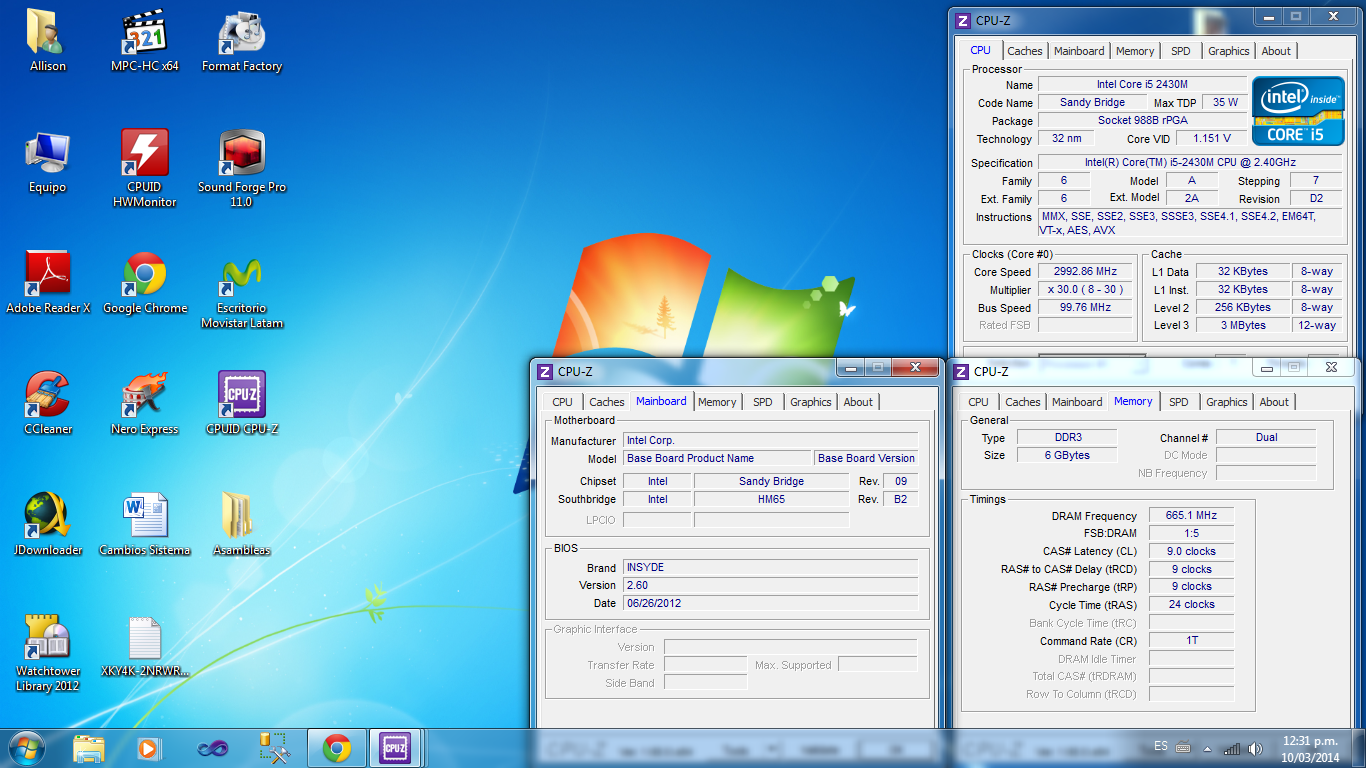Click the memory Size value '6 GBytes'
1366x768 pixels.
coord(1067,455)
